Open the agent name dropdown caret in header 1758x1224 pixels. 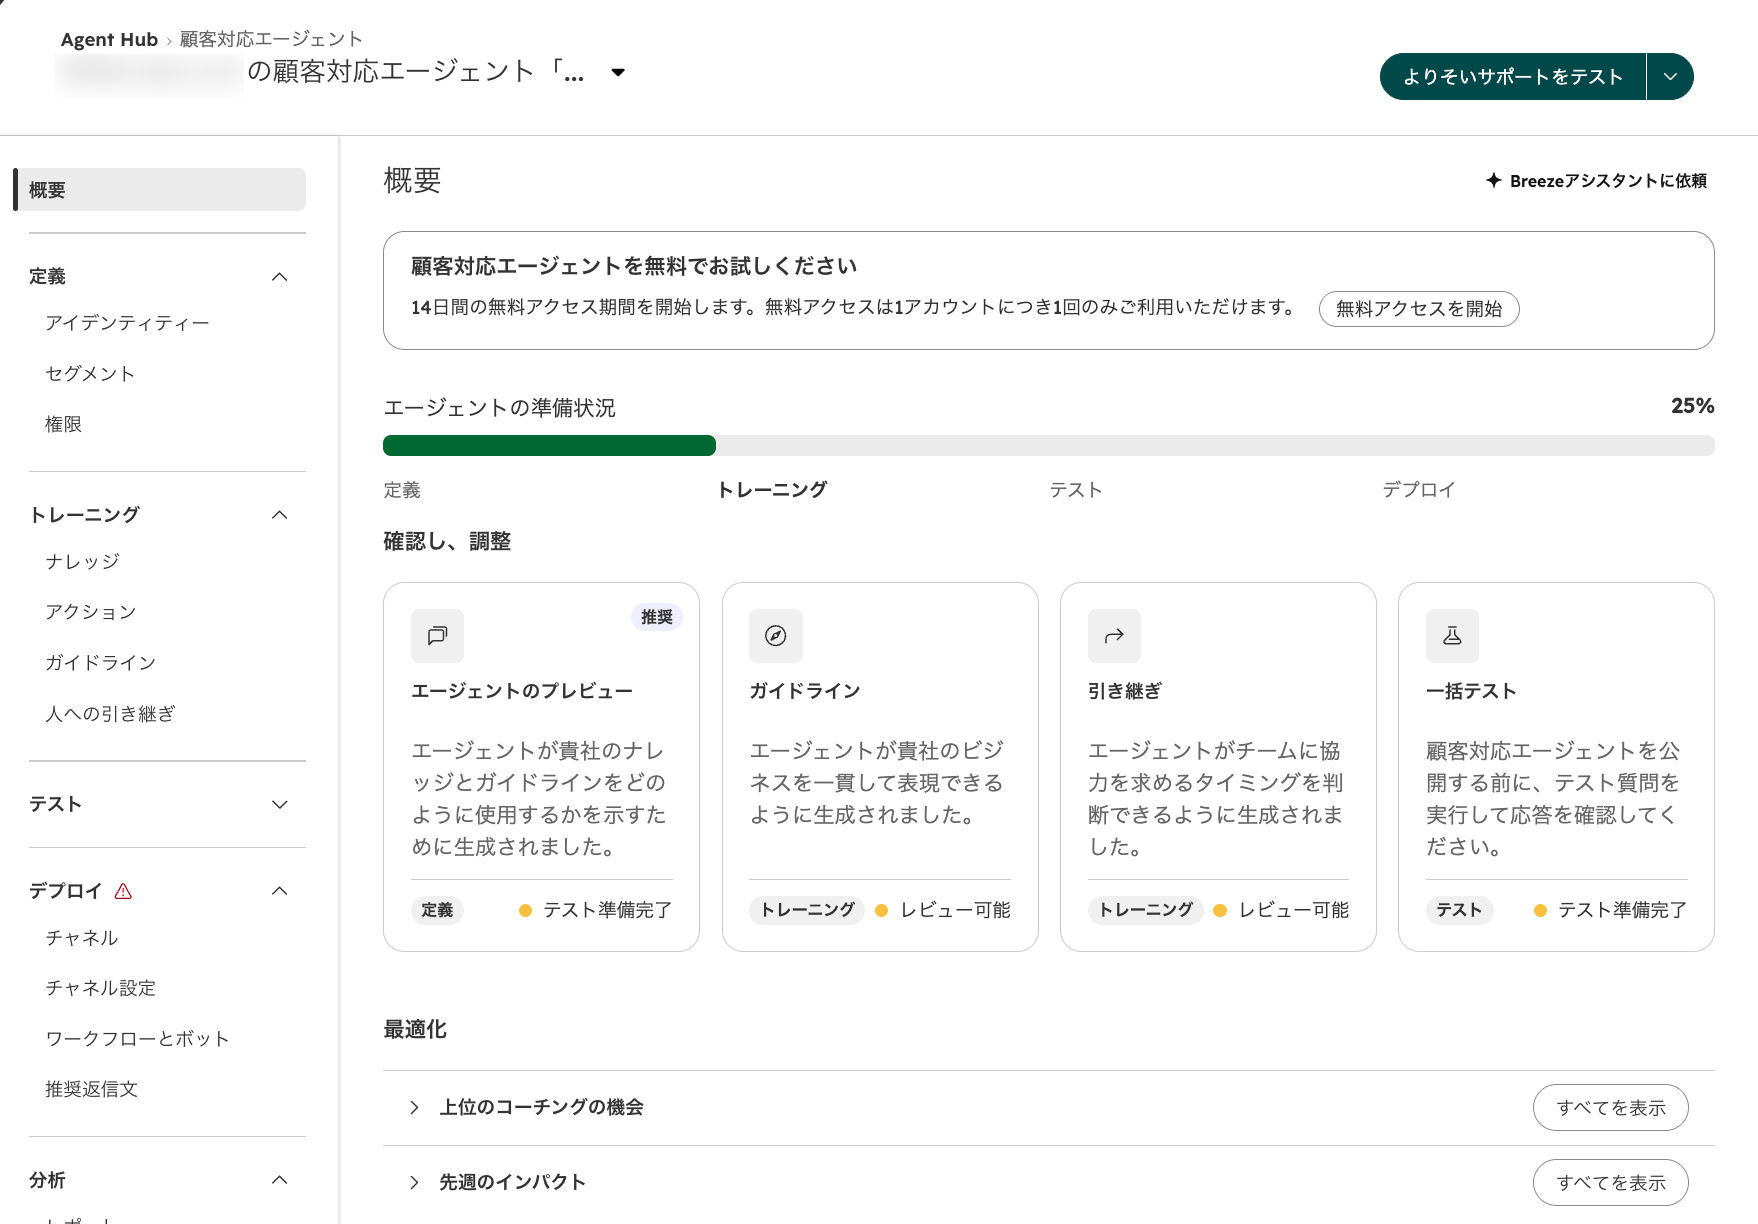point(618,72)
